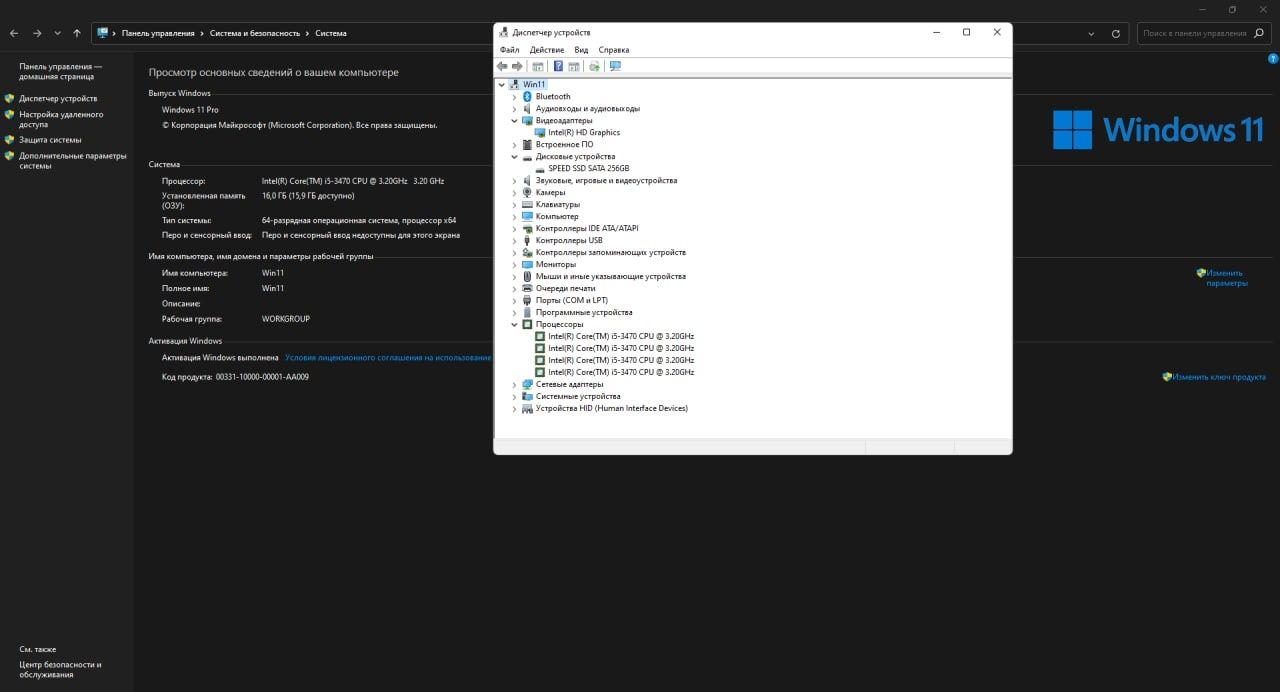
Task: Open the Справка menu
Action: 614,49
